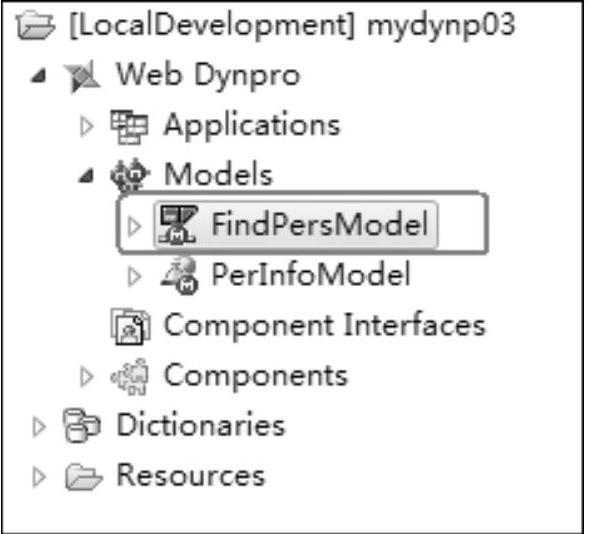
Task: Click the Dictionaries database icon
Action: click(x=82, y=426)
